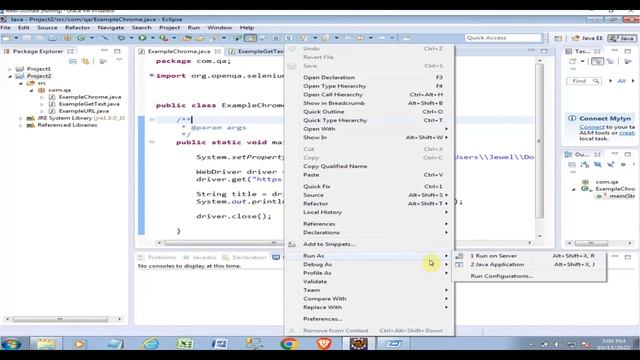
Task: Open Chrome from the taskbar
Action: click(289, 344)
